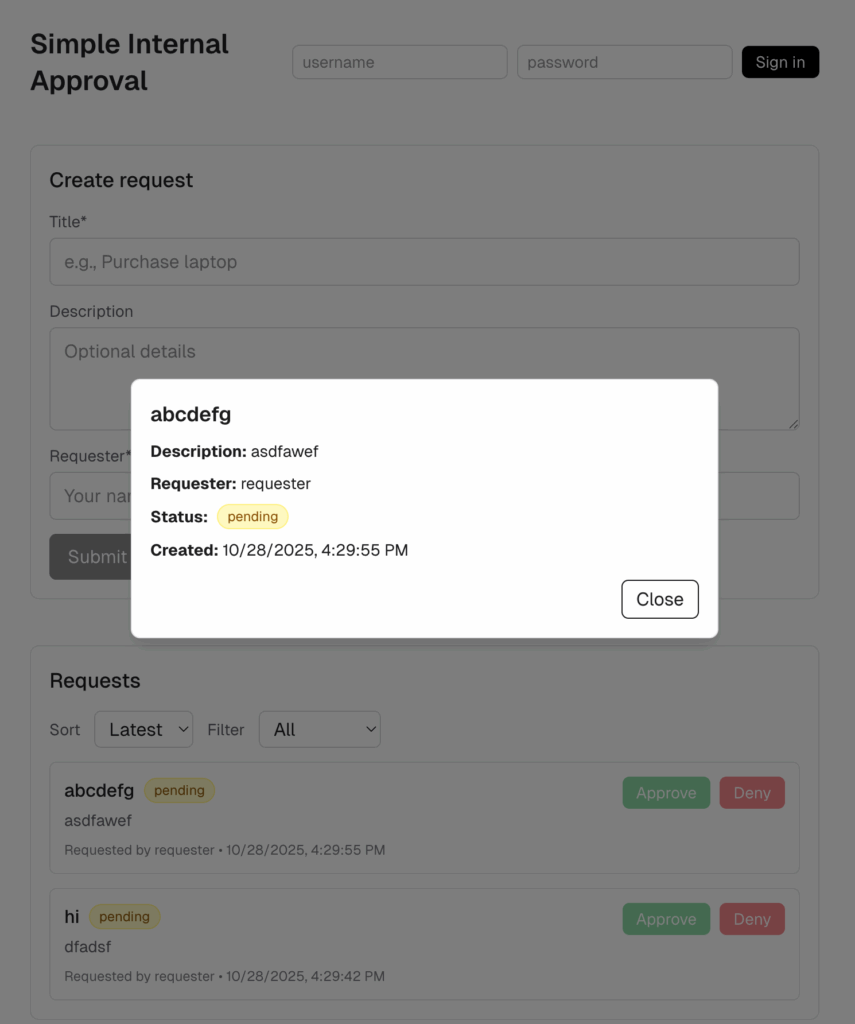Select the Title input field
Image resolution: width=855 pixels, height=1024 pixels.
(424, 262)
